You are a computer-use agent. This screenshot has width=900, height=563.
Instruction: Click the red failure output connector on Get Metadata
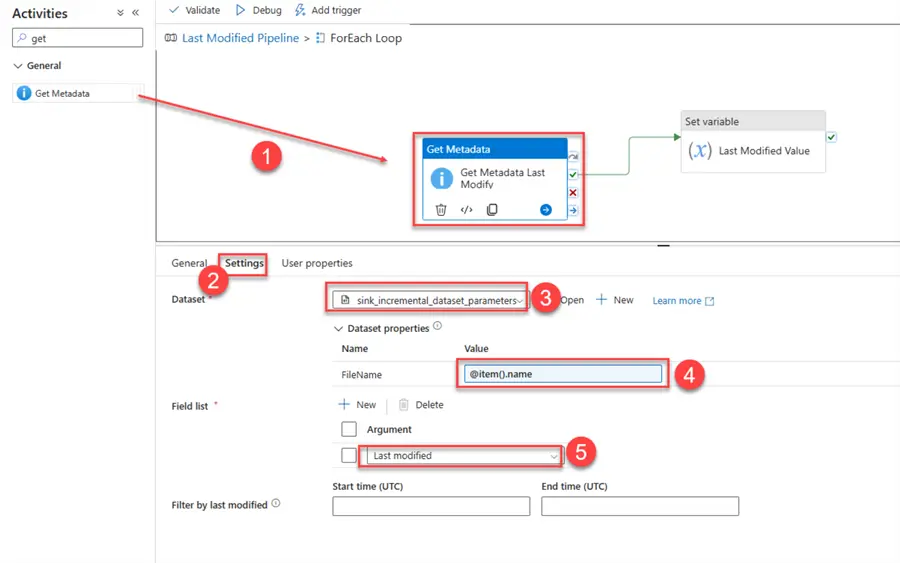click(573, 193)
